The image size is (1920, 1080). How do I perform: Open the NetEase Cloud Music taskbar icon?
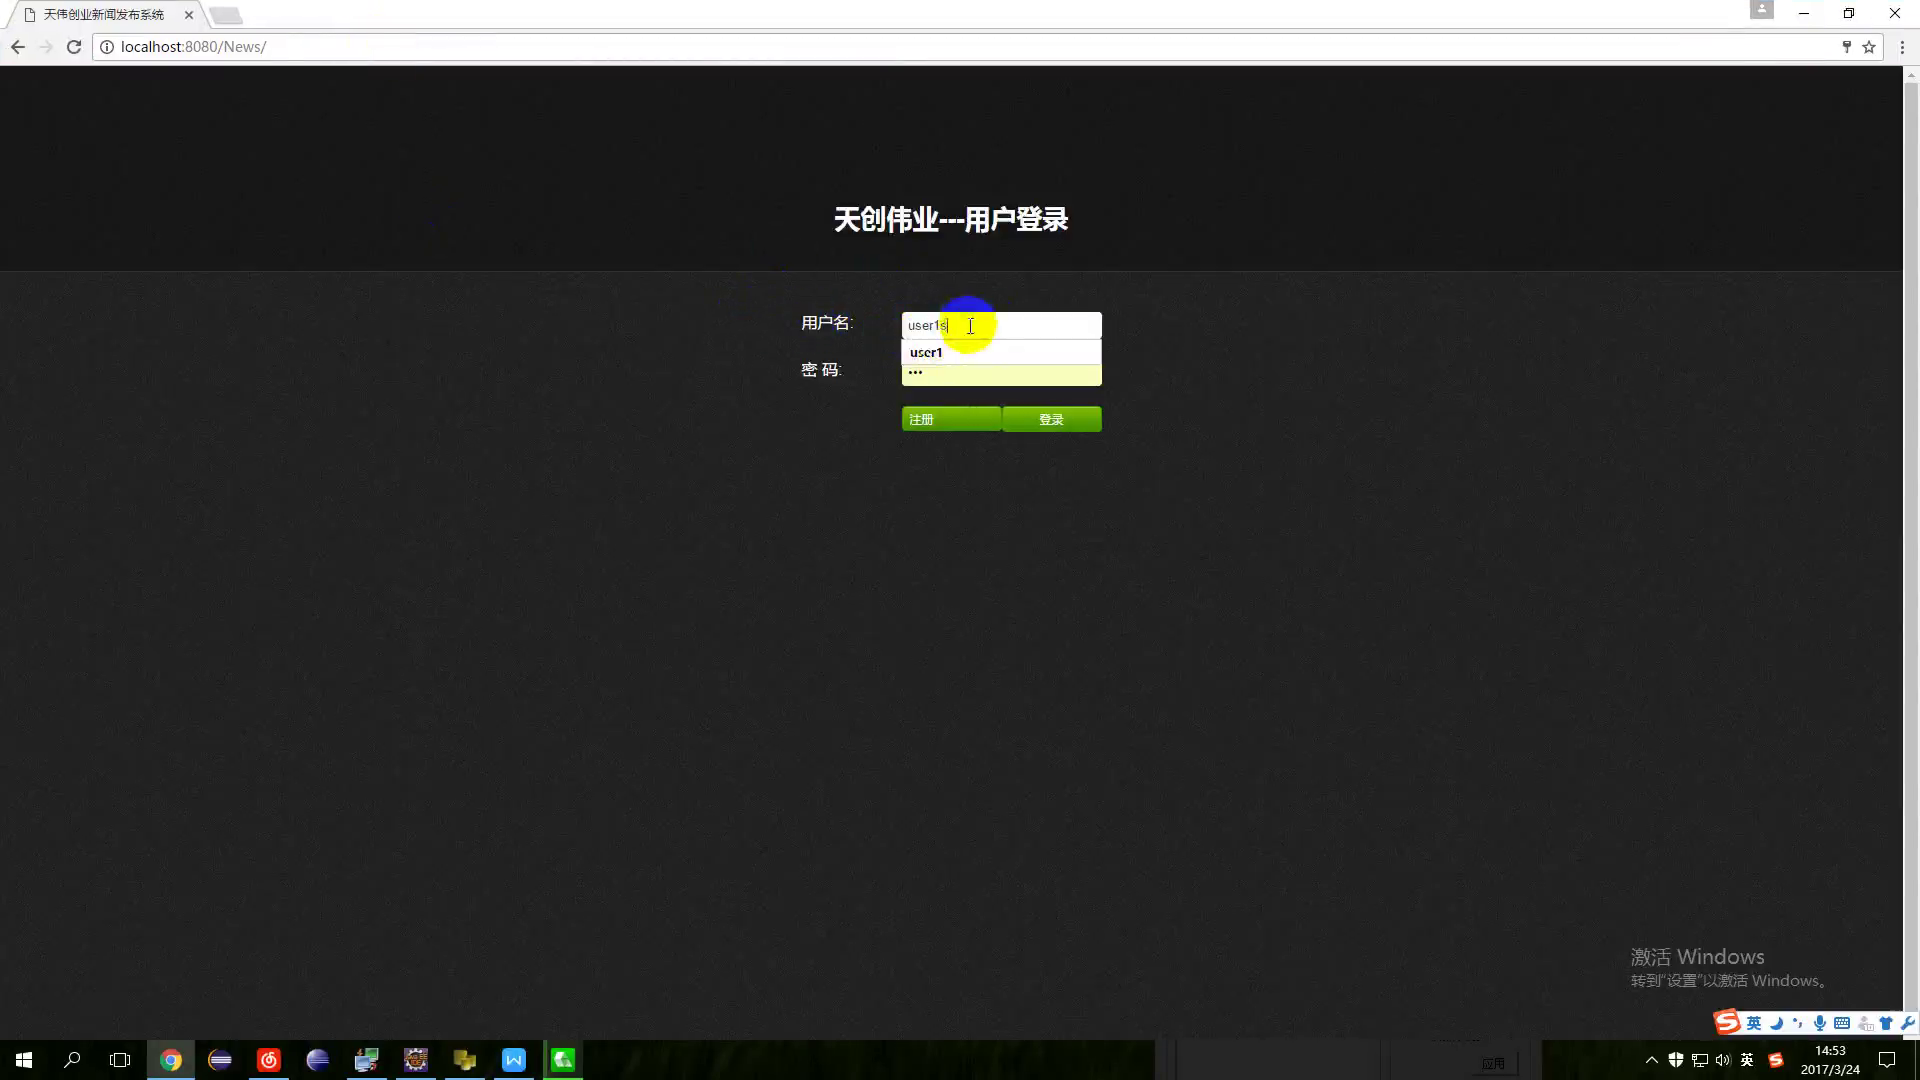point(268,1060)
